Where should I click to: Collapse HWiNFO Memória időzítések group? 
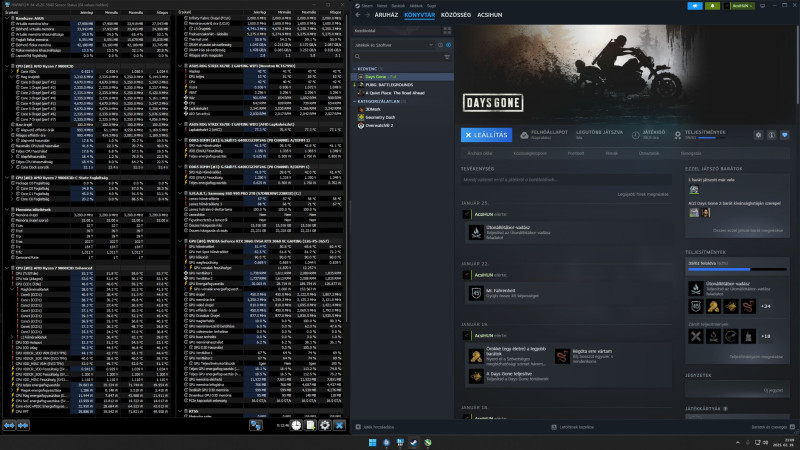pos(7,209)
